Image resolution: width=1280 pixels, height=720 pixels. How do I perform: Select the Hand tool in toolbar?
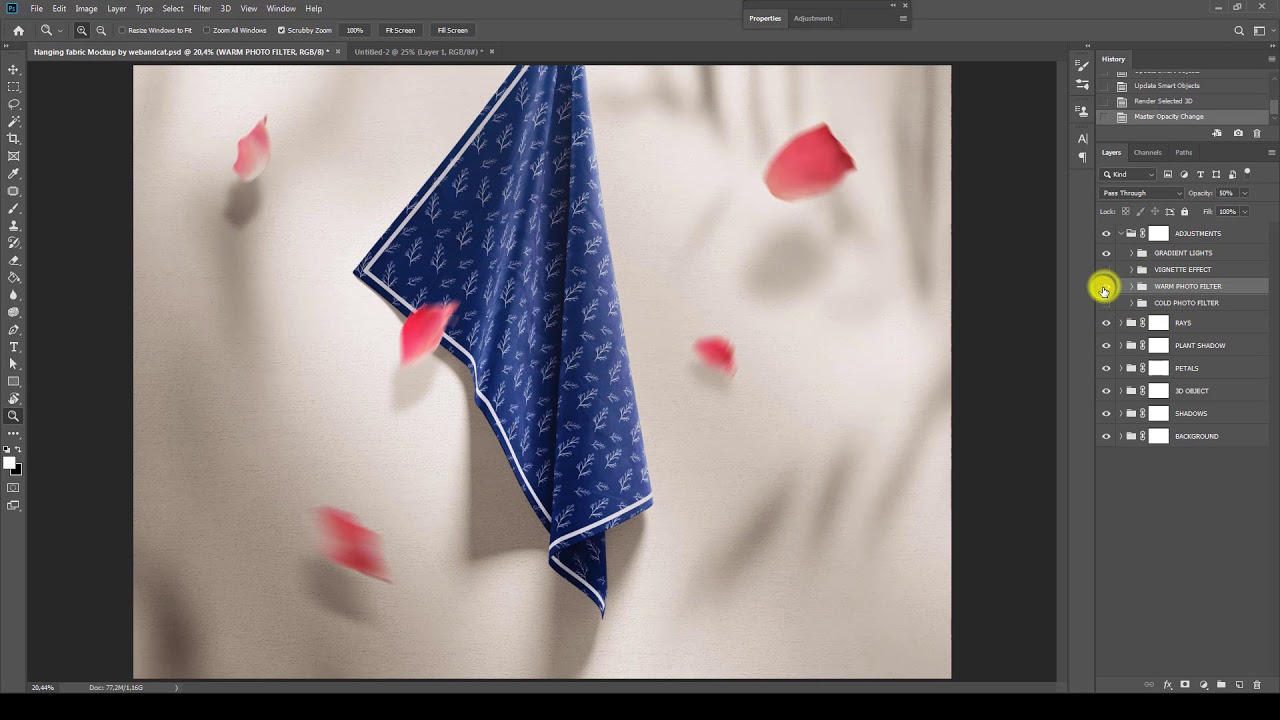(x=14, y=399)
